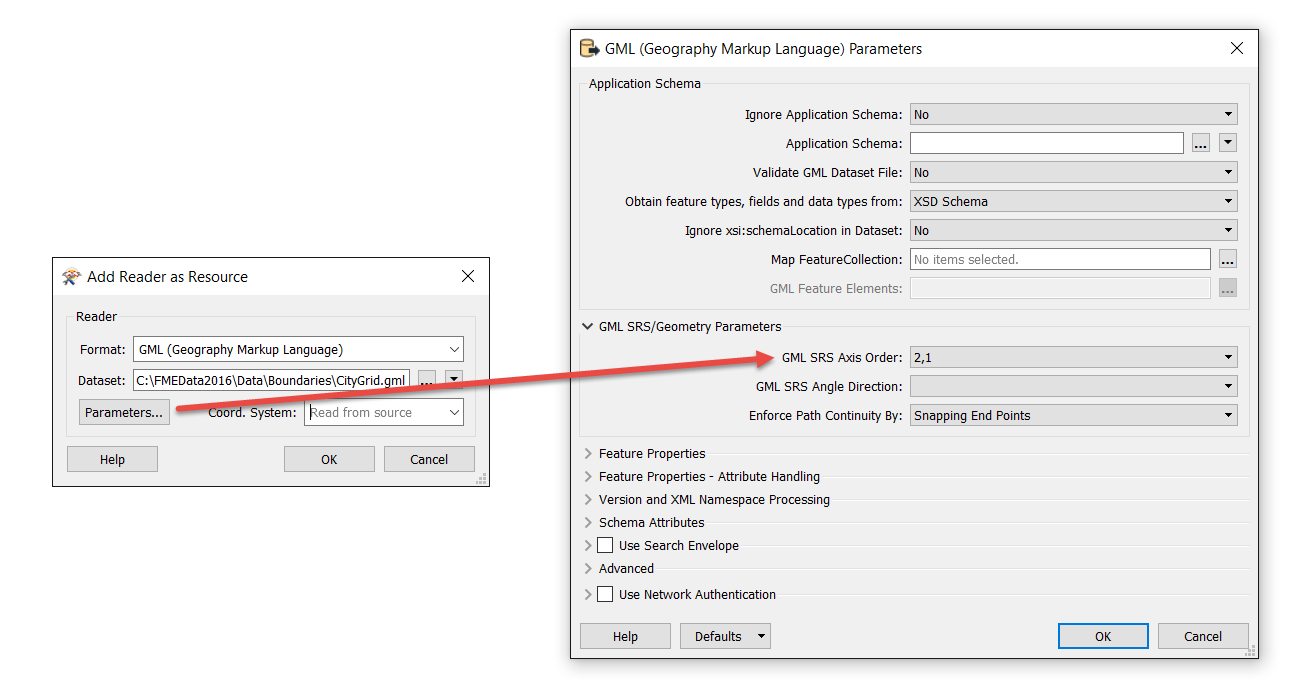Open the Defaults dropdown menu

point(724,636)
